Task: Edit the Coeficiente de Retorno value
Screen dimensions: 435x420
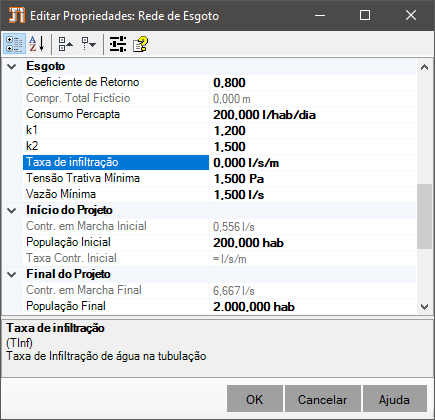Action: click(x=313, y=83)
